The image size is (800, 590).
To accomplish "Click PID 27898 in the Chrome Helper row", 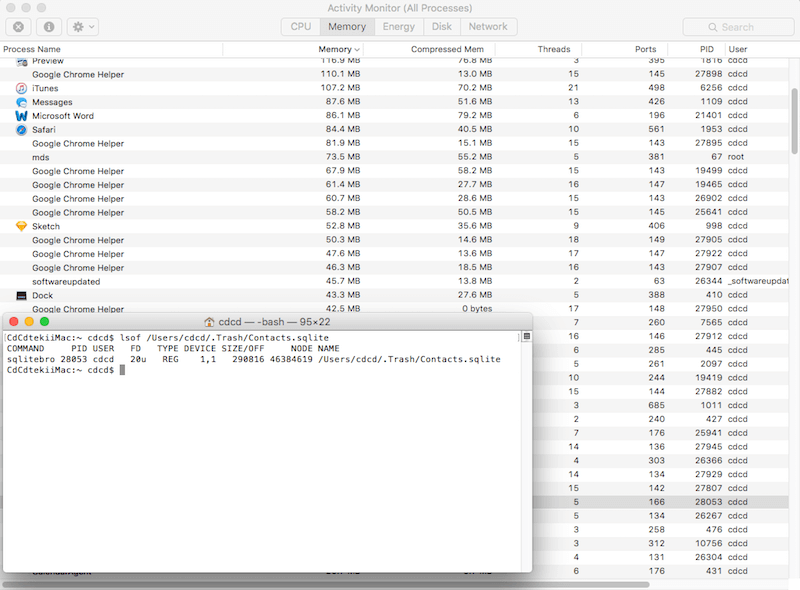I will 709,74.
